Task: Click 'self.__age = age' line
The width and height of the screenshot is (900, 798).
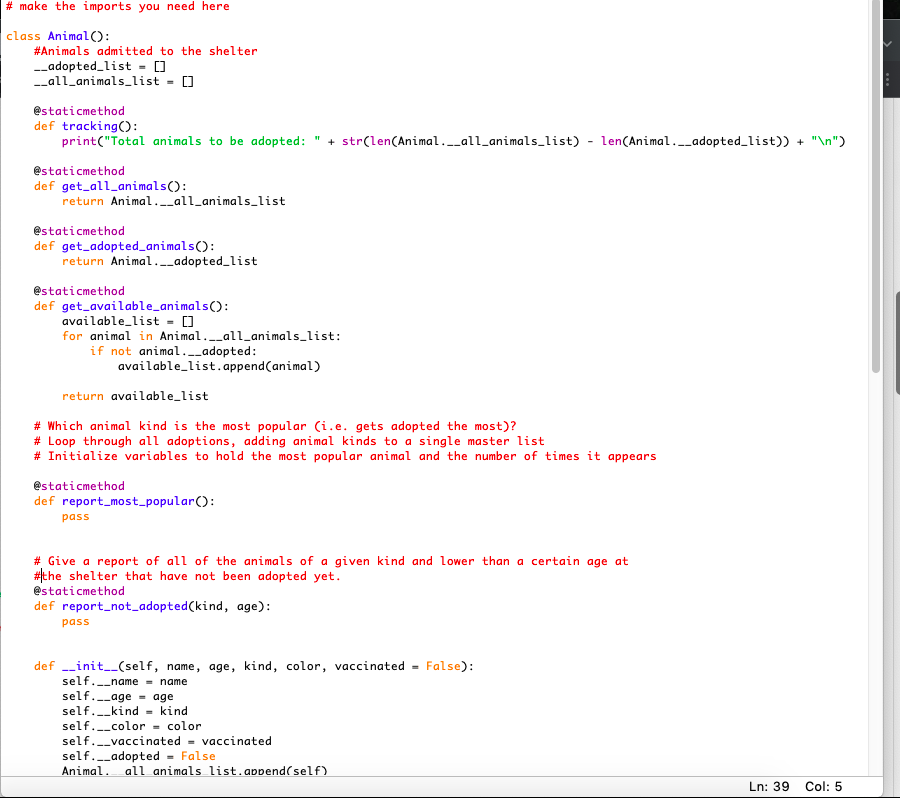Action: [x=118, y=696]
